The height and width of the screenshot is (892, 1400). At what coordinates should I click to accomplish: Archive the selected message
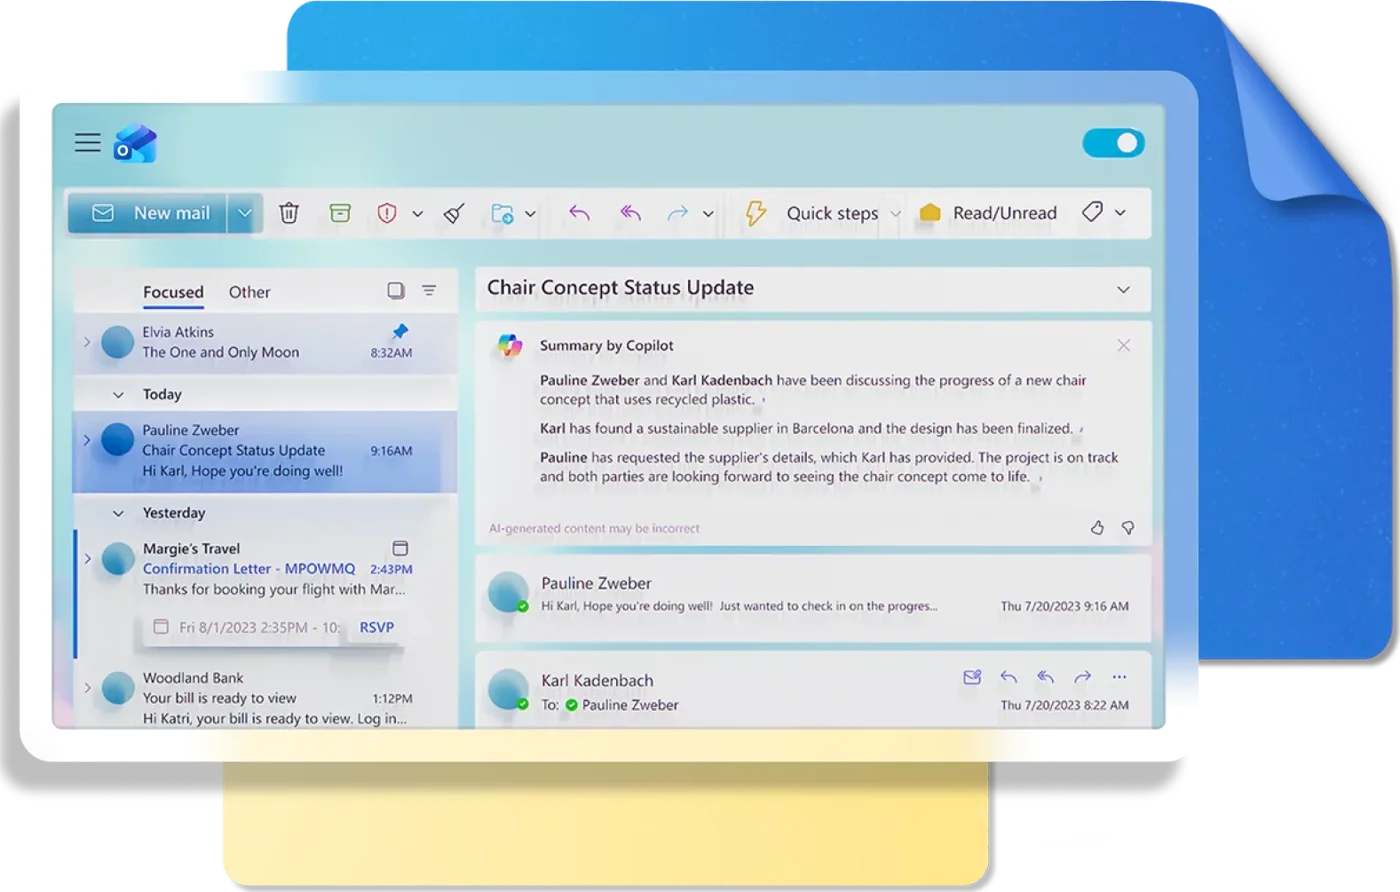pyautogui.click(x=340, y=213)
